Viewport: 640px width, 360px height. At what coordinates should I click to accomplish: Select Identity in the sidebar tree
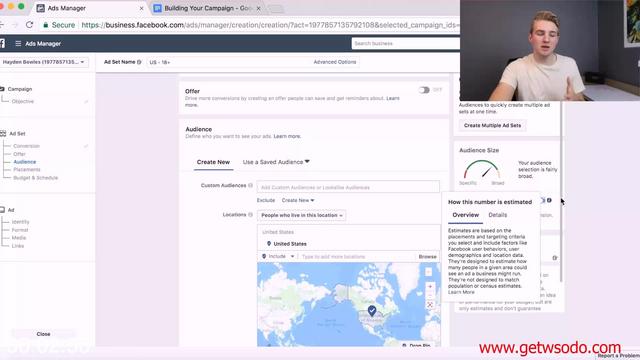(x=20, y=222)
